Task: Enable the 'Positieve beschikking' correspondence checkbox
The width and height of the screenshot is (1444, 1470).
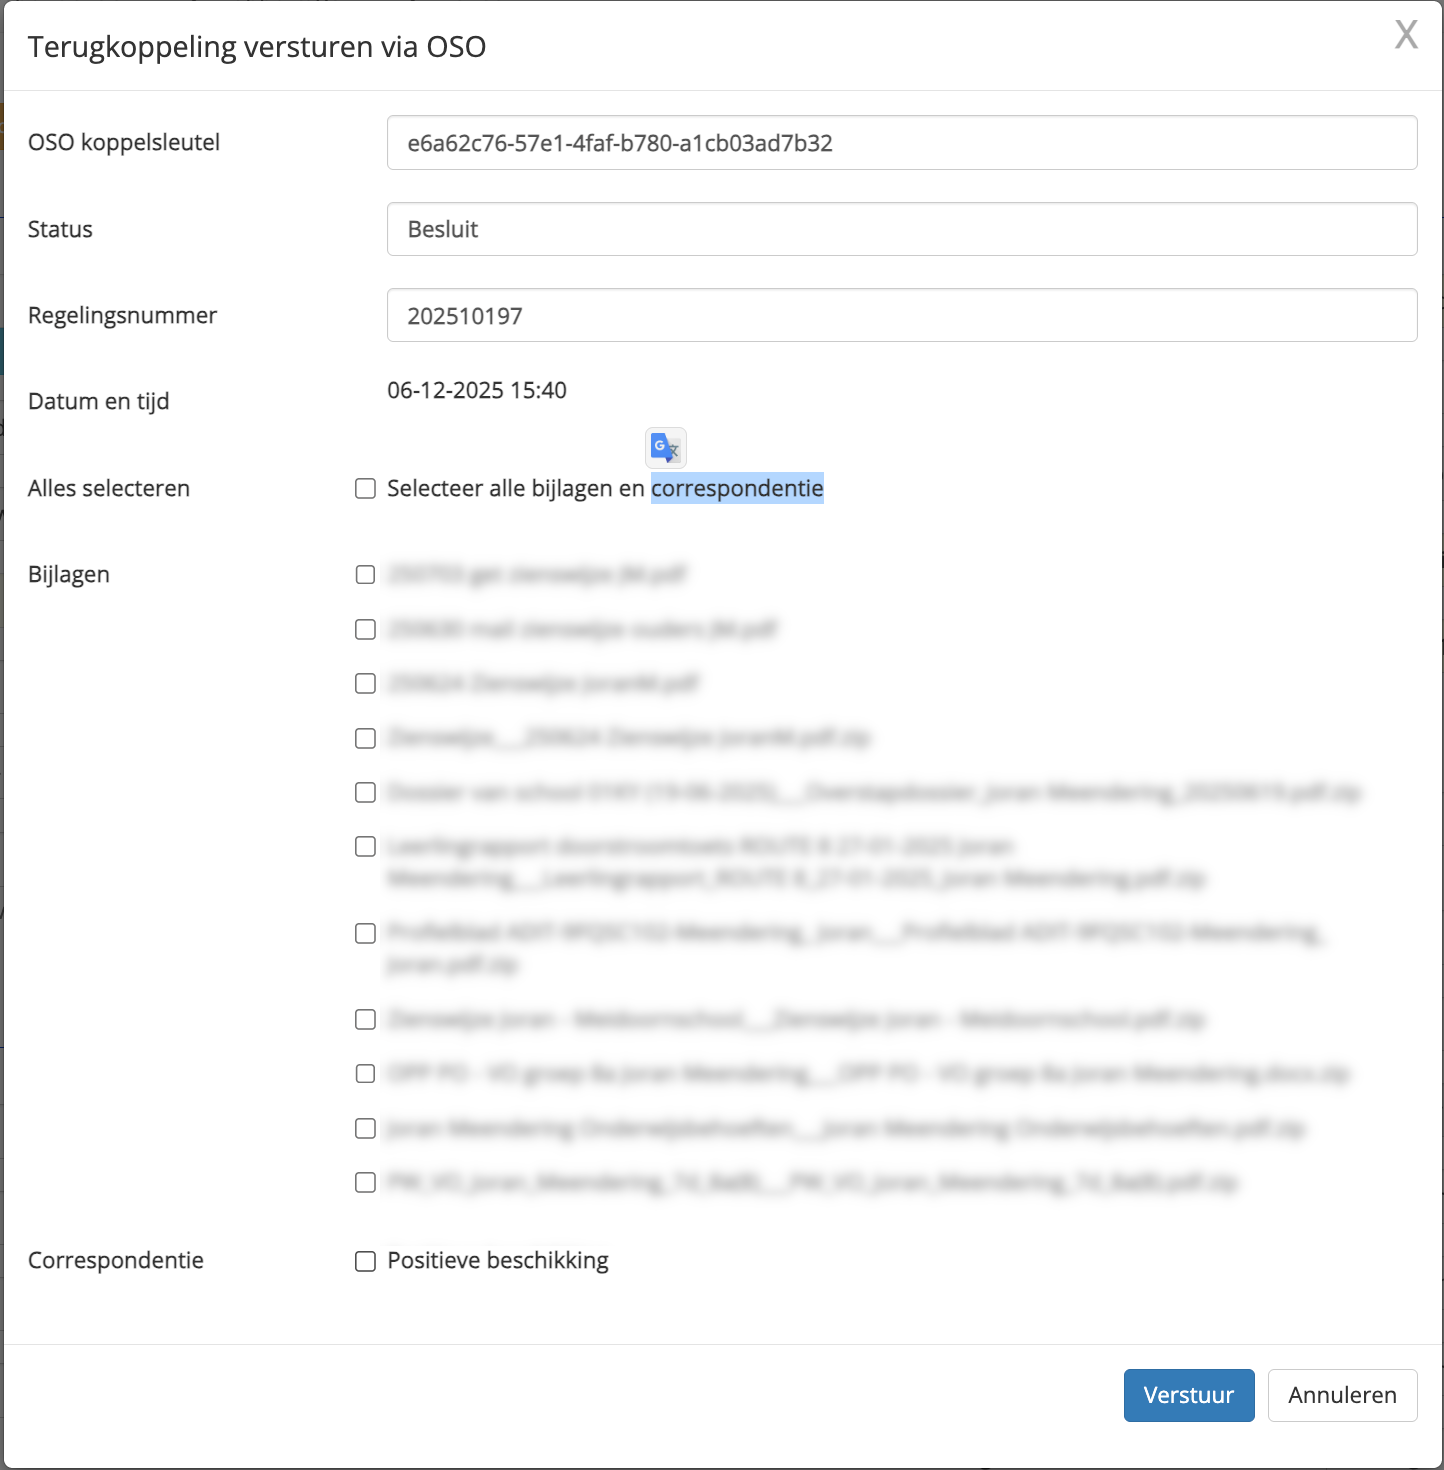Action: [x=366, y=1262]
